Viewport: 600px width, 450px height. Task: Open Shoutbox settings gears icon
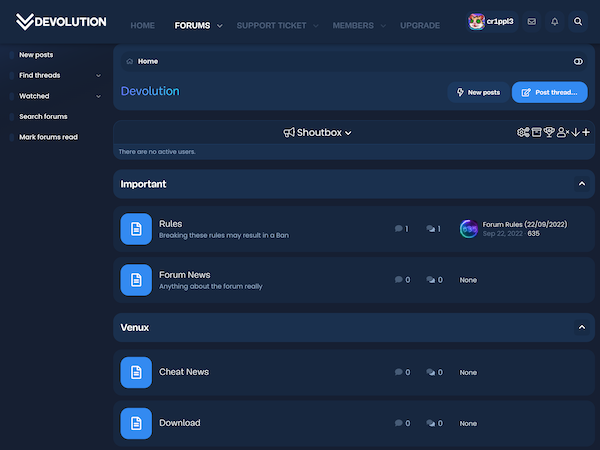523,132
